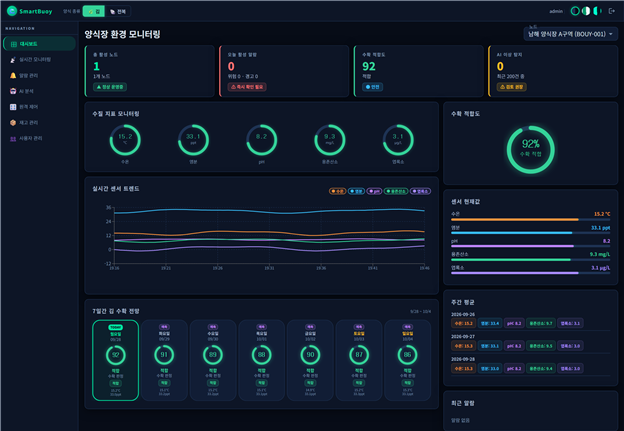Click the ring gauge showing 89 in forecast
624x431 pixels.
(x=213, y=355)
